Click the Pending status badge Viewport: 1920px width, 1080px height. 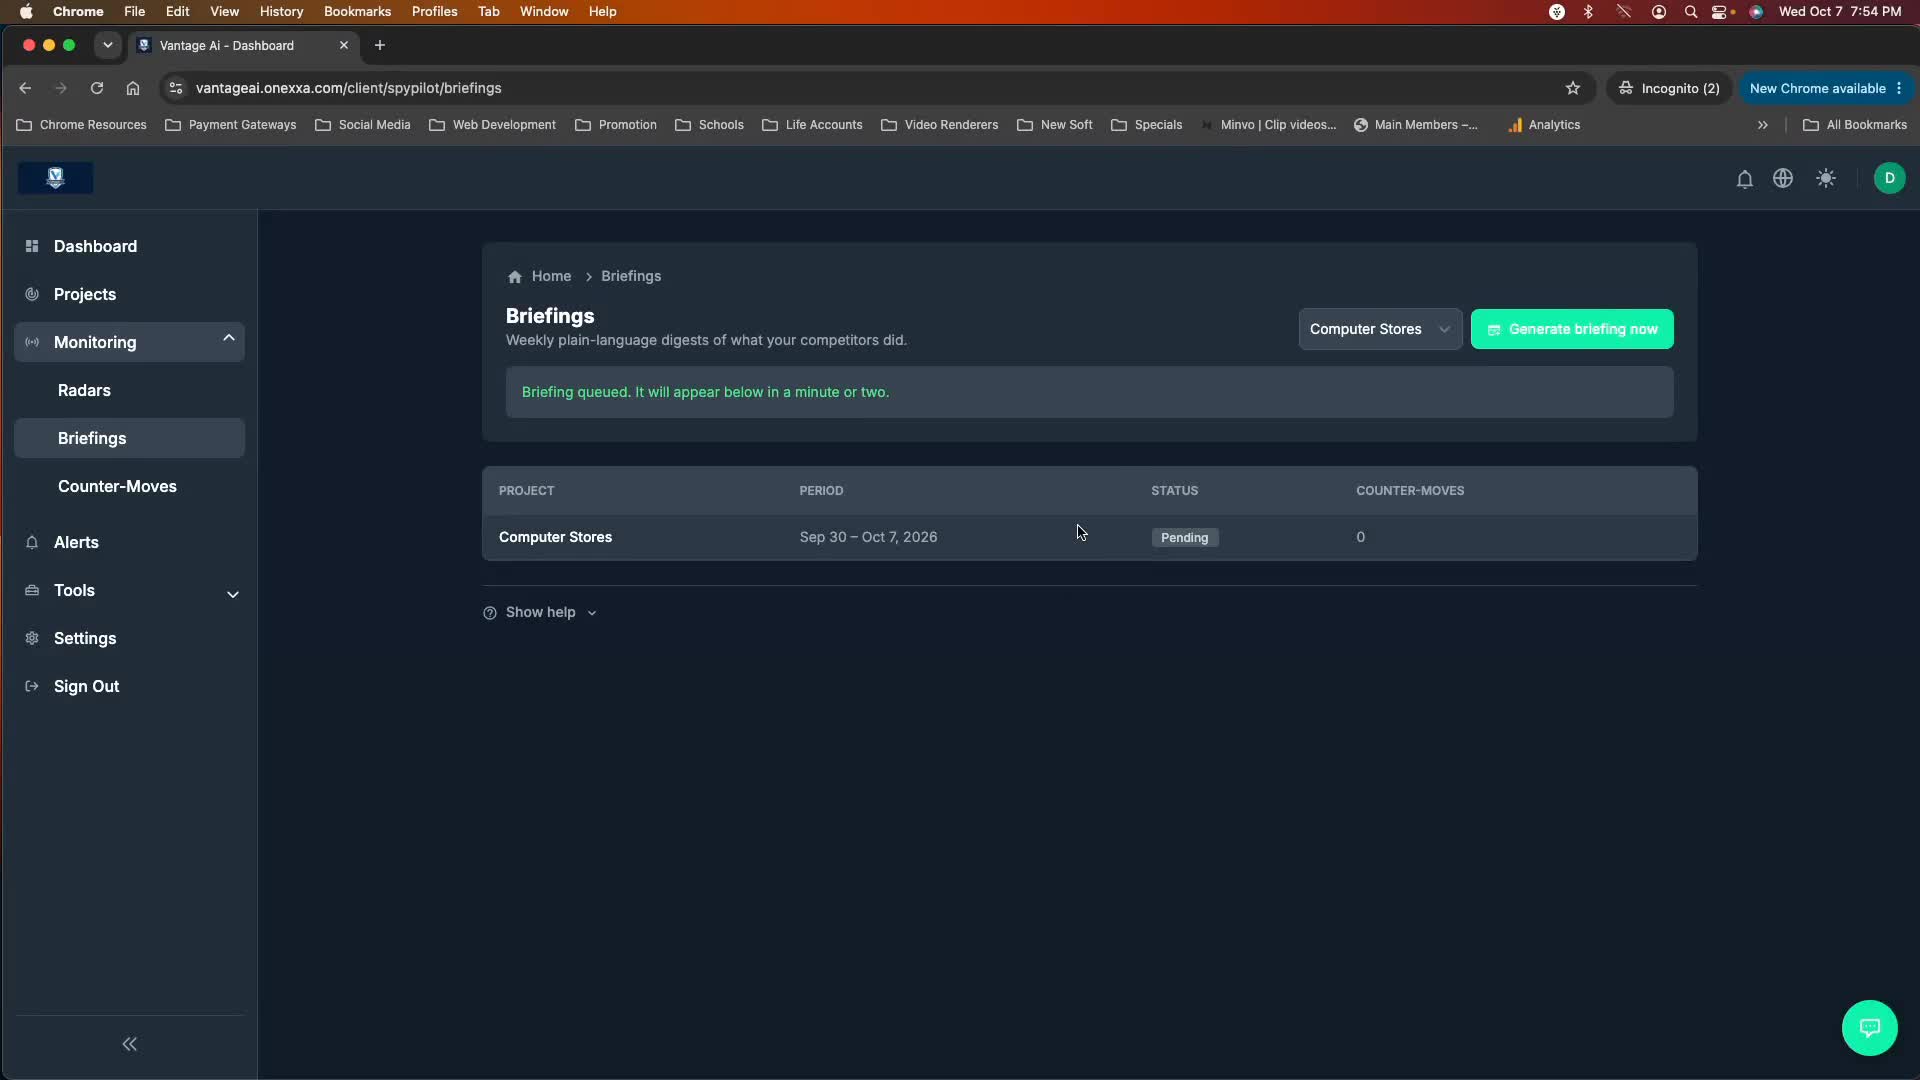click(x=1184, y=538)
